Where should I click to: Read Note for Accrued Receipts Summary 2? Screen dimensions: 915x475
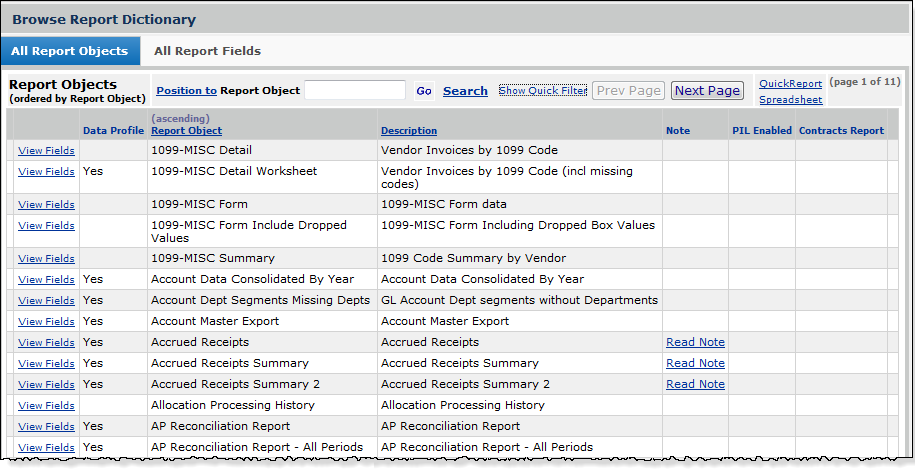[695, 385]
